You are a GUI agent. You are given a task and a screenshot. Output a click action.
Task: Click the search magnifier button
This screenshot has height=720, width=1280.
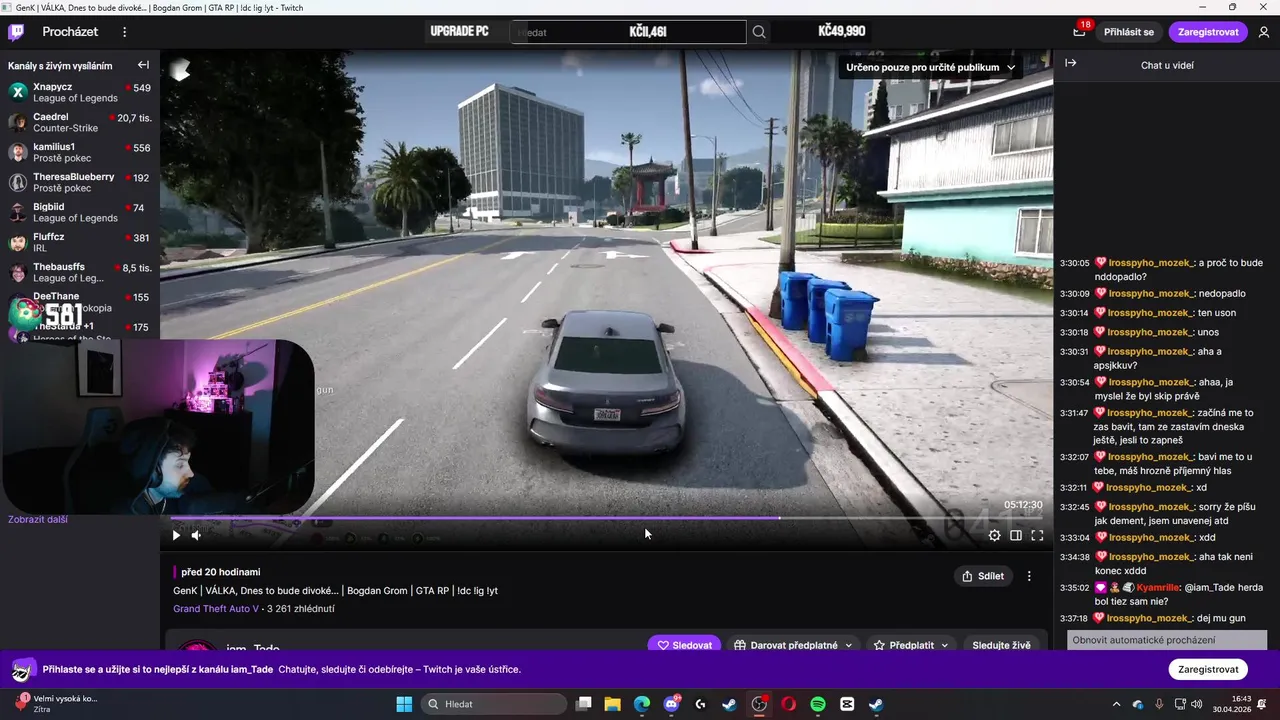pyautogui.click(x=759, y=32)
